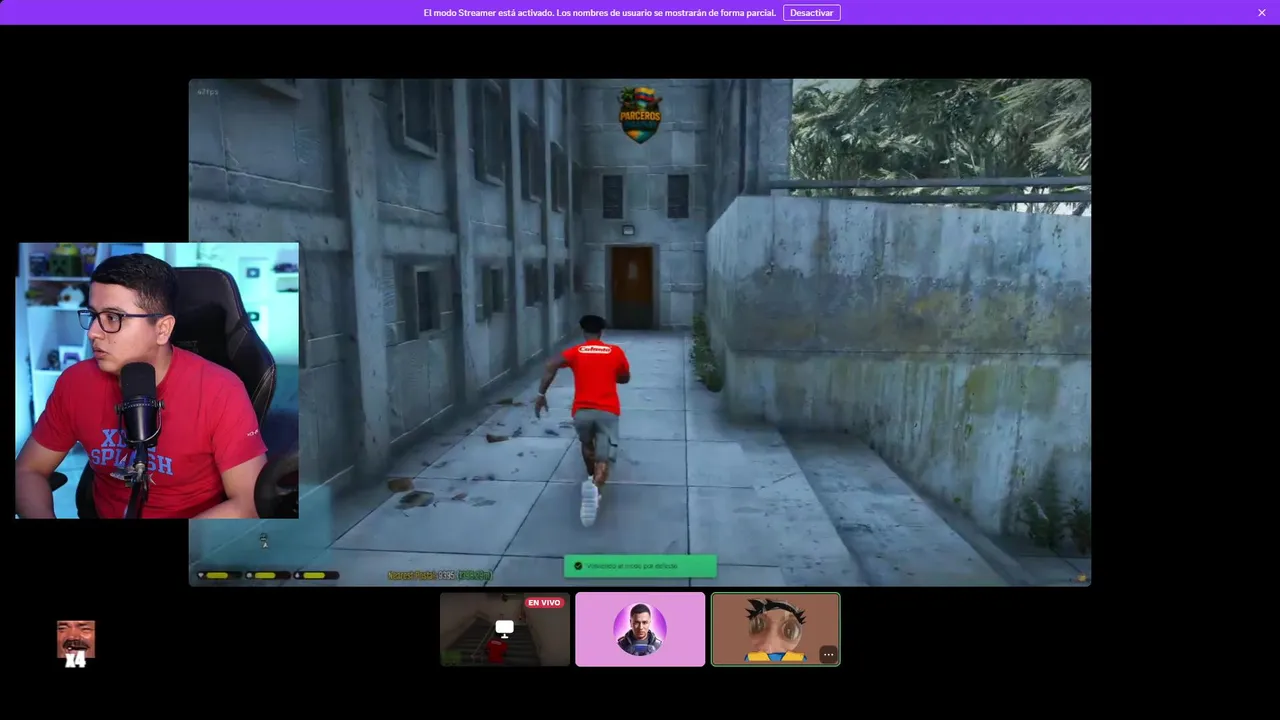
Task: Click the streamer webcam overlay
Action: [157, 380]
